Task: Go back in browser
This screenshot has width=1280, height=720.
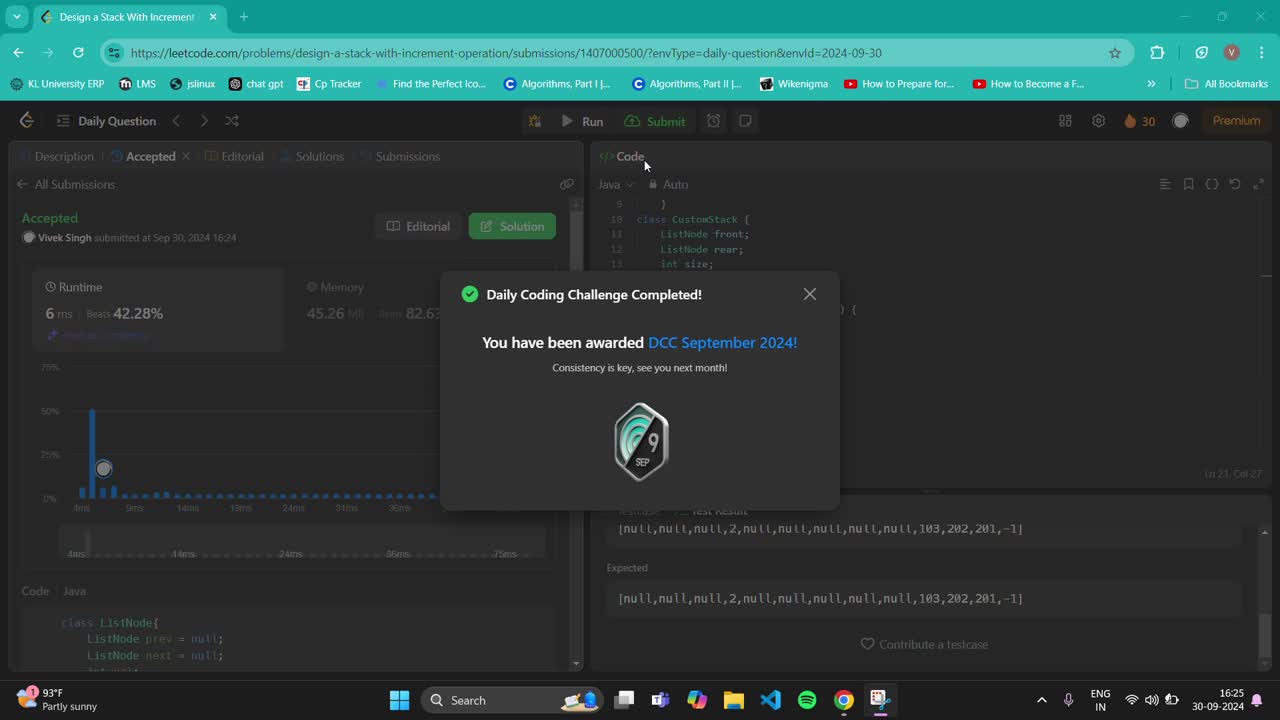Action: 18,53
